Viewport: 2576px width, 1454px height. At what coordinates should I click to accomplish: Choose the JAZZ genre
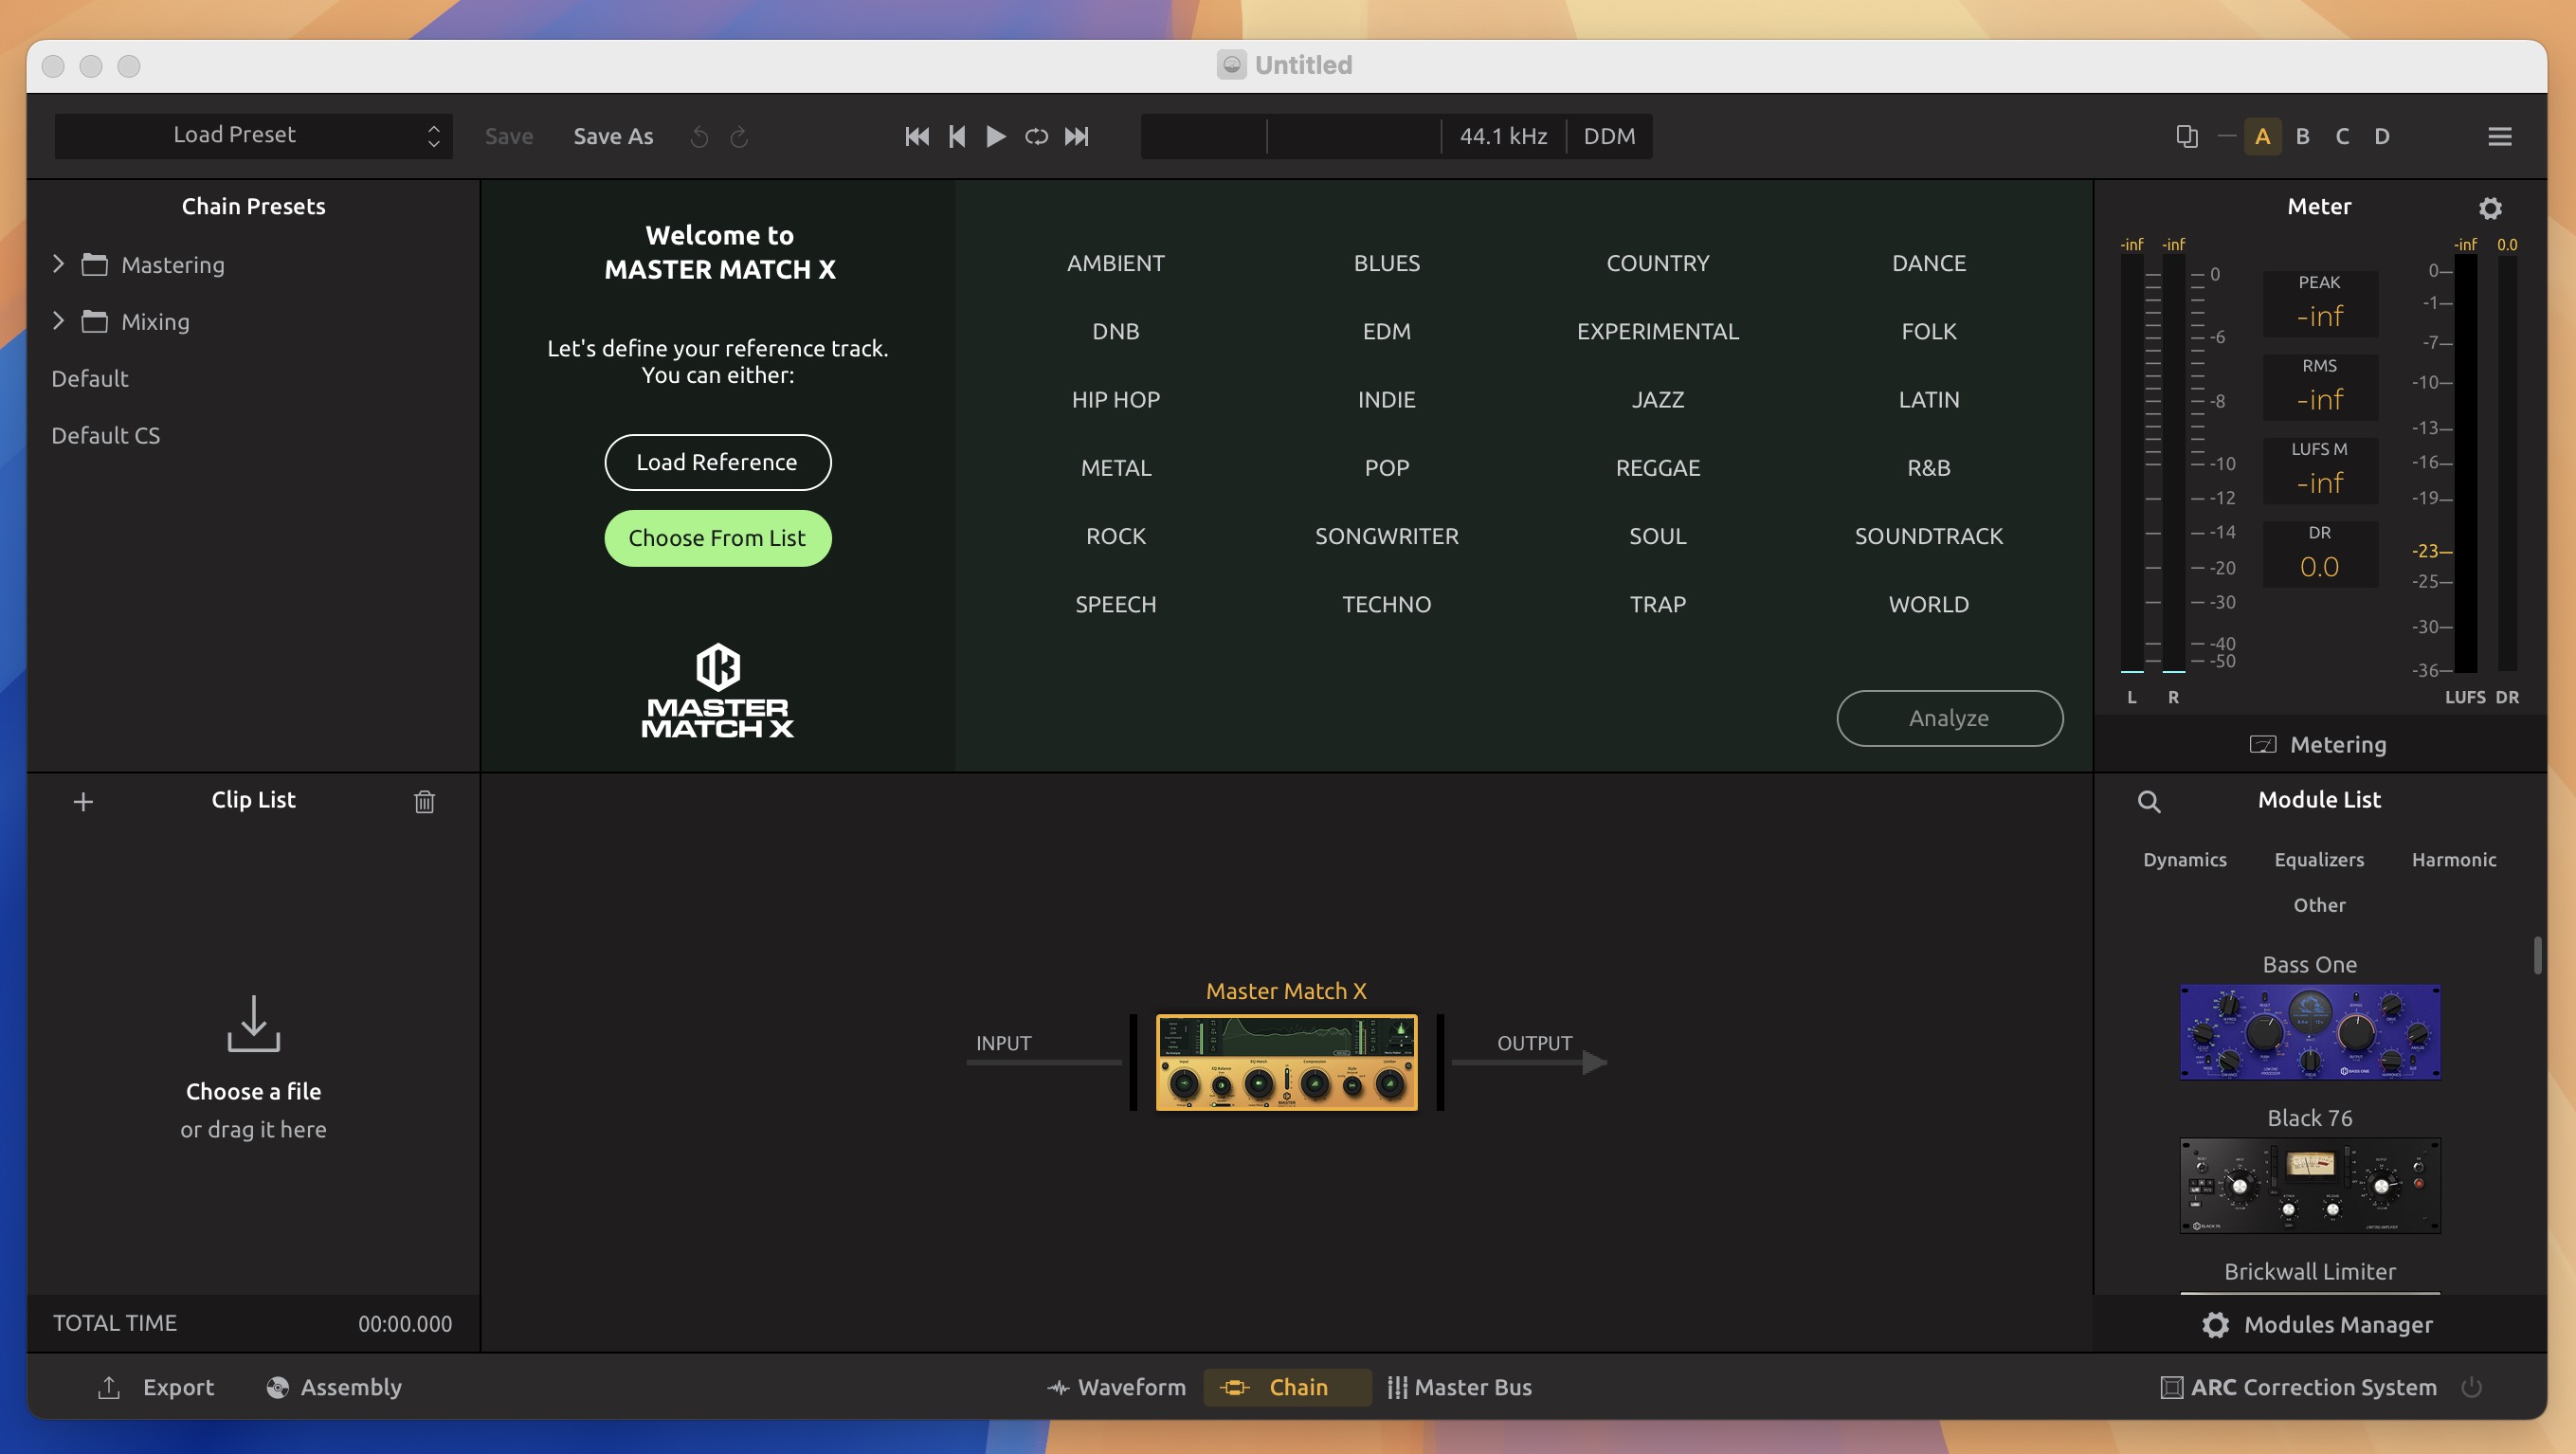point(1657,399)
